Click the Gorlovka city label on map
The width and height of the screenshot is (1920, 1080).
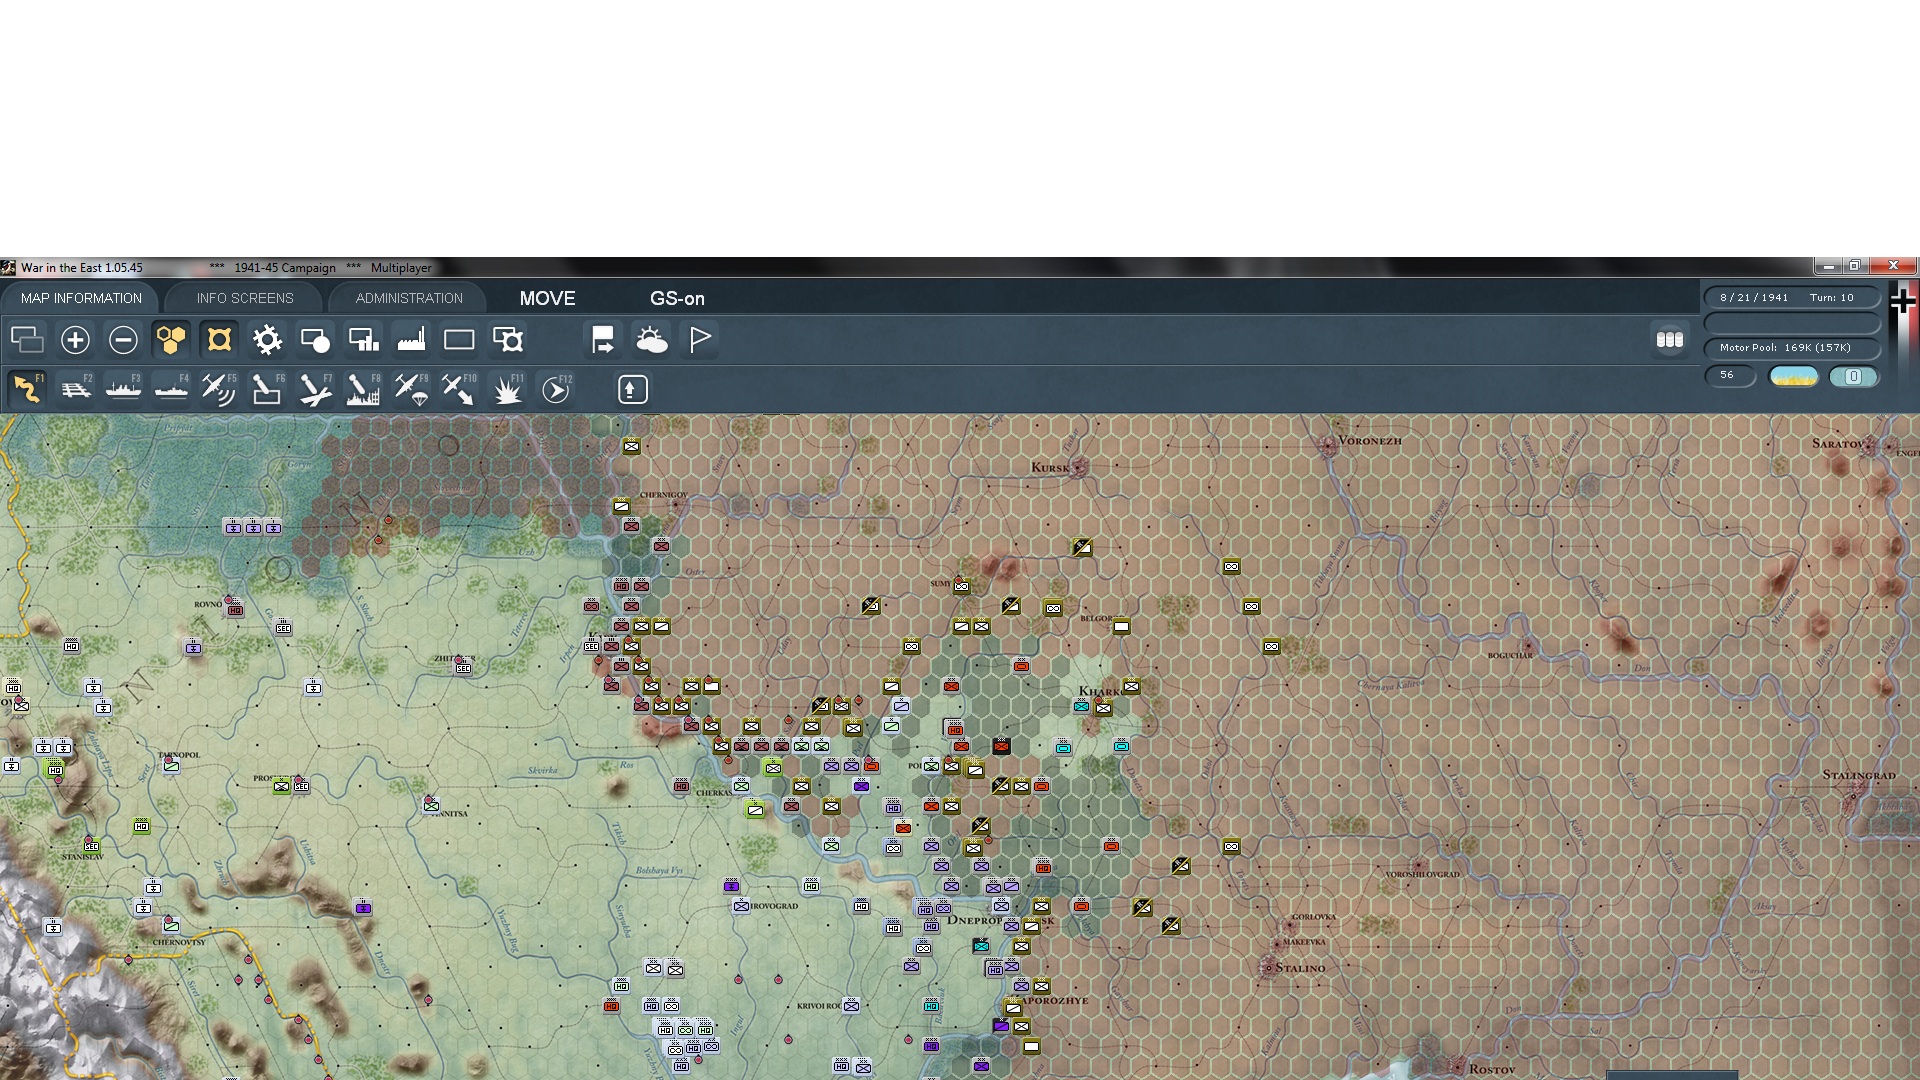[1313, 917]
